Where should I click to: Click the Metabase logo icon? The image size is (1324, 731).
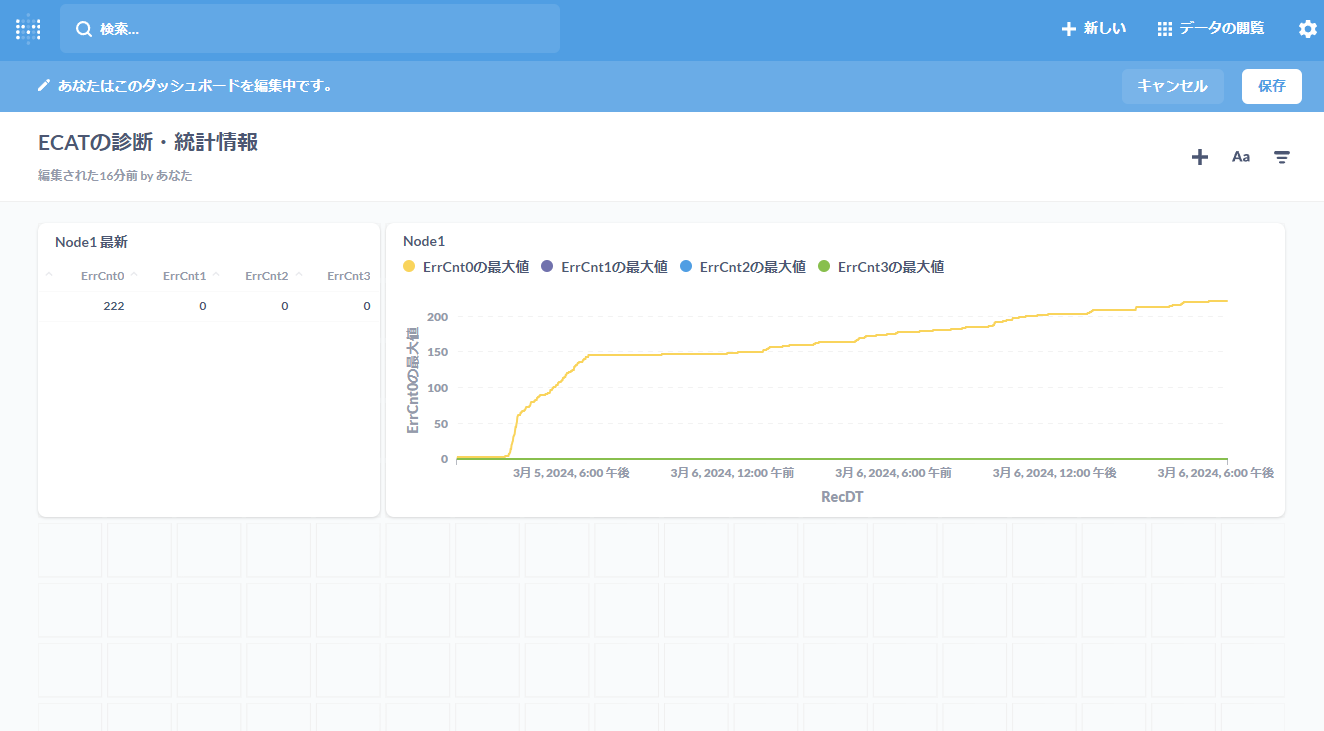click(28, 29)
